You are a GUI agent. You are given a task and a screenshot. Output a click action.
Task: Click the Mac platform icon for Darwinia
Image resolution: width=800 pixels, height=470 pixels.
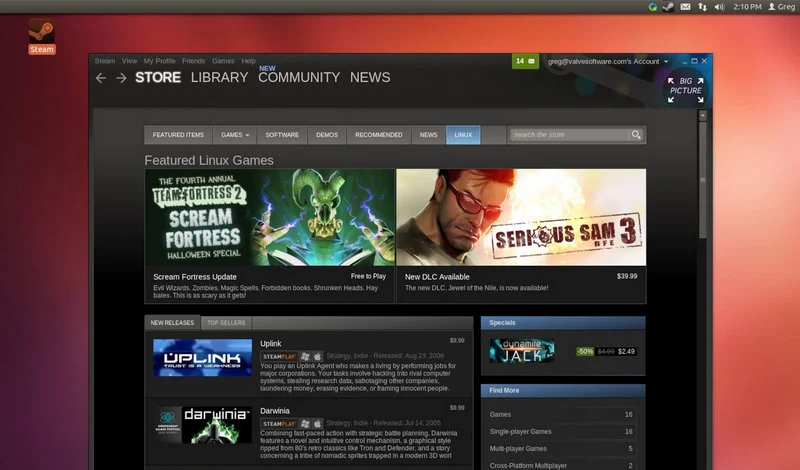point(317,424)
